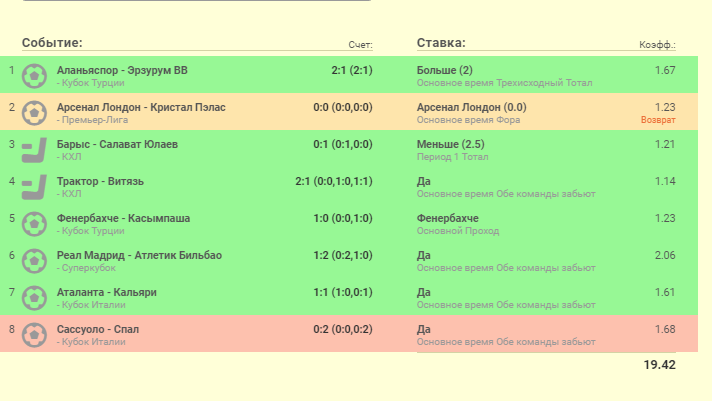Select event name Арсенал Лондон - Кристал Пэлас
Screen dimensions: 712x401
coord(141,108)
